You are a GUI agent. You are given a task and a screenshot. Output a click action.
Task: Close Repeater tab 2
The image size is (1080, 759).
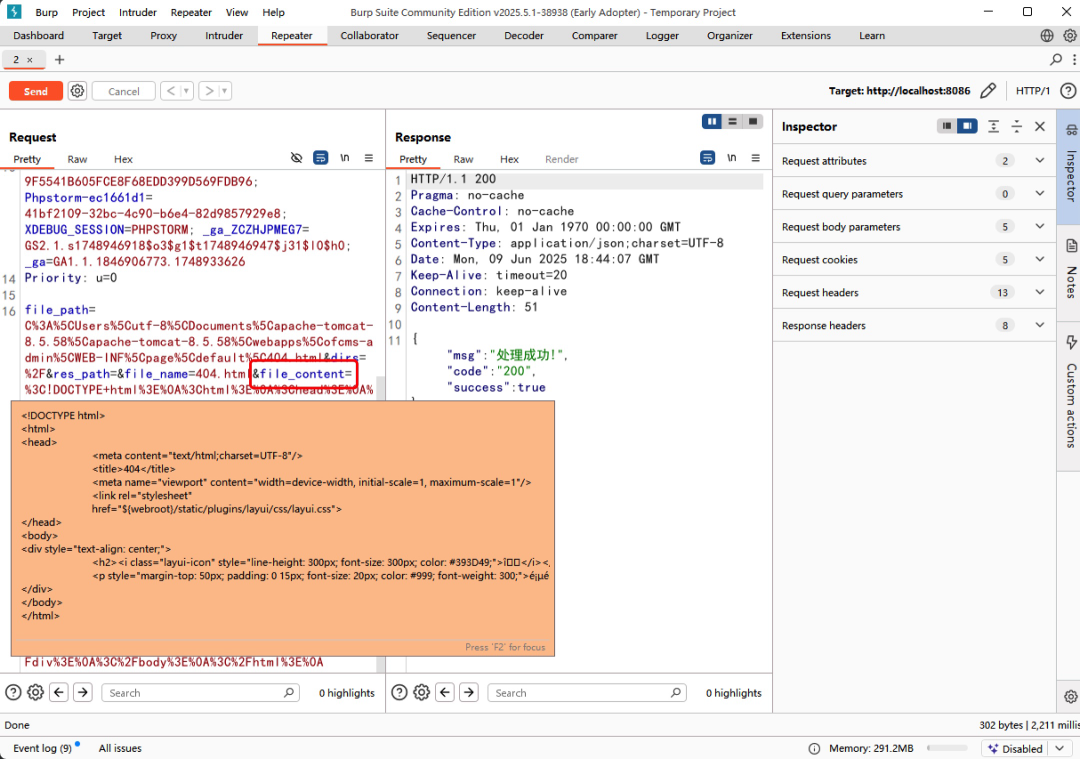30,60
